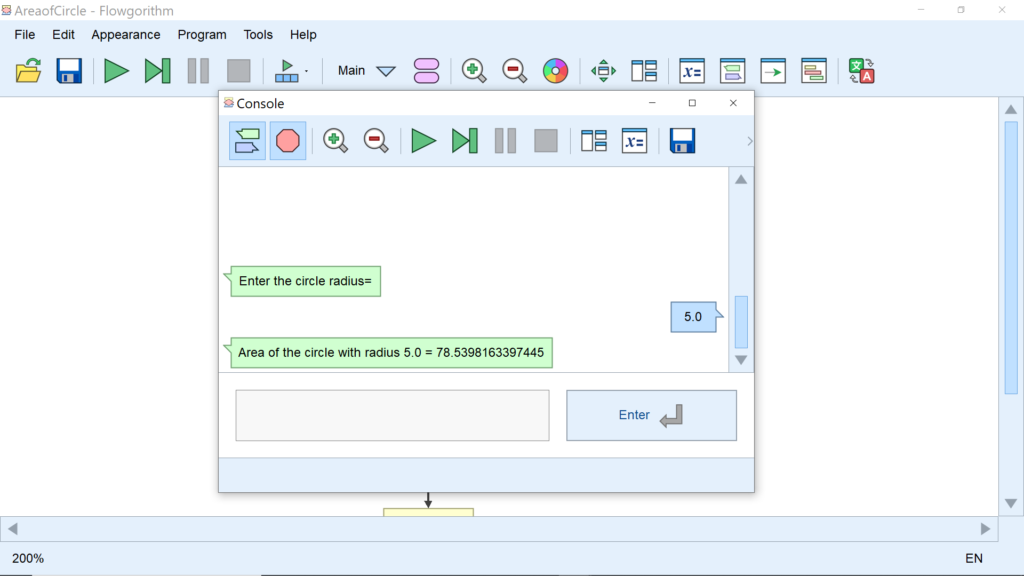Zoom out in the Console window
1024x576 pixels.
[375, 140]
